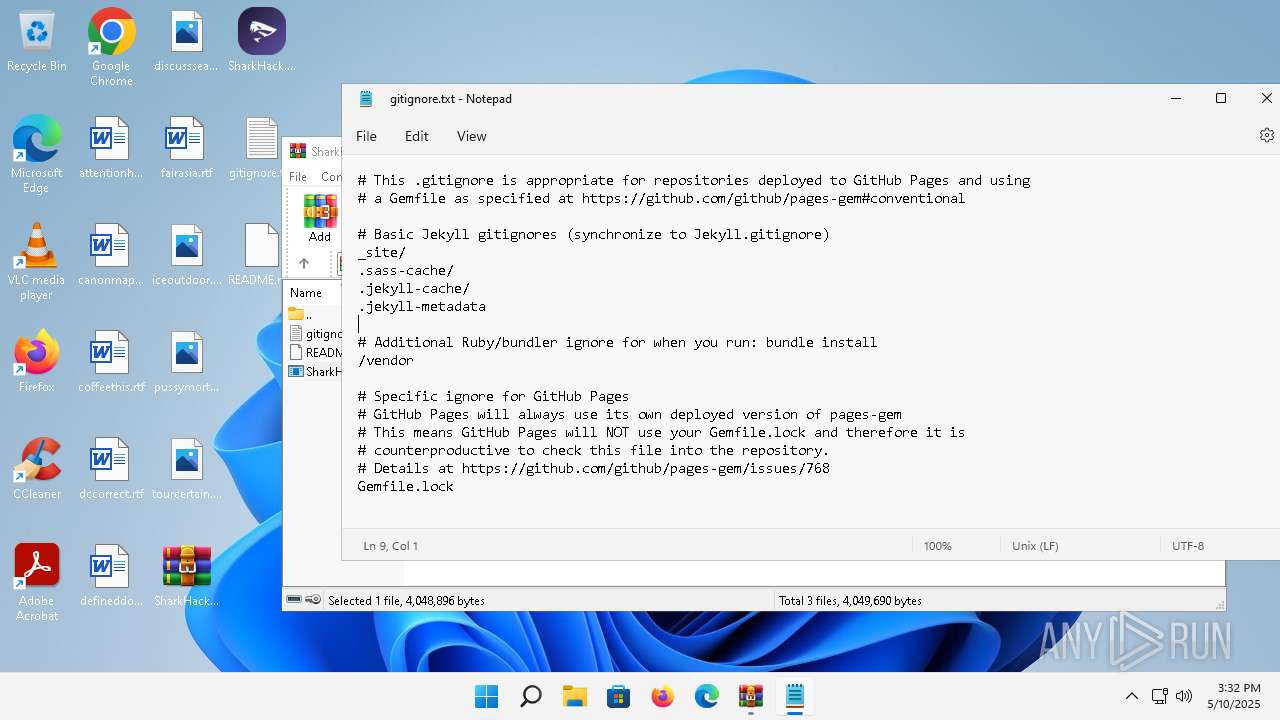Place cursor on '_site/' line in editor

click(382, 253)
